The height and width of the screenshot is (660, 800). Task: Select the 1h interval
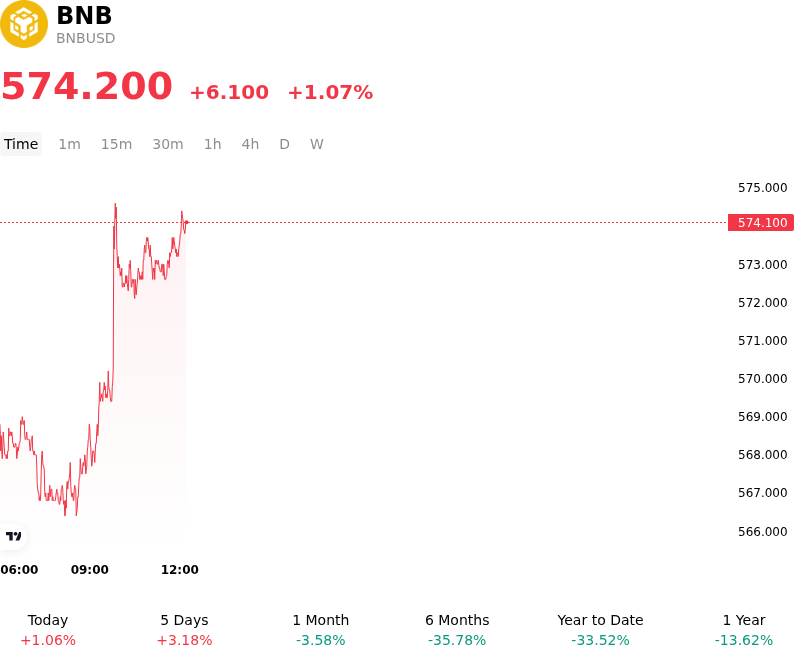pos(212,144)
